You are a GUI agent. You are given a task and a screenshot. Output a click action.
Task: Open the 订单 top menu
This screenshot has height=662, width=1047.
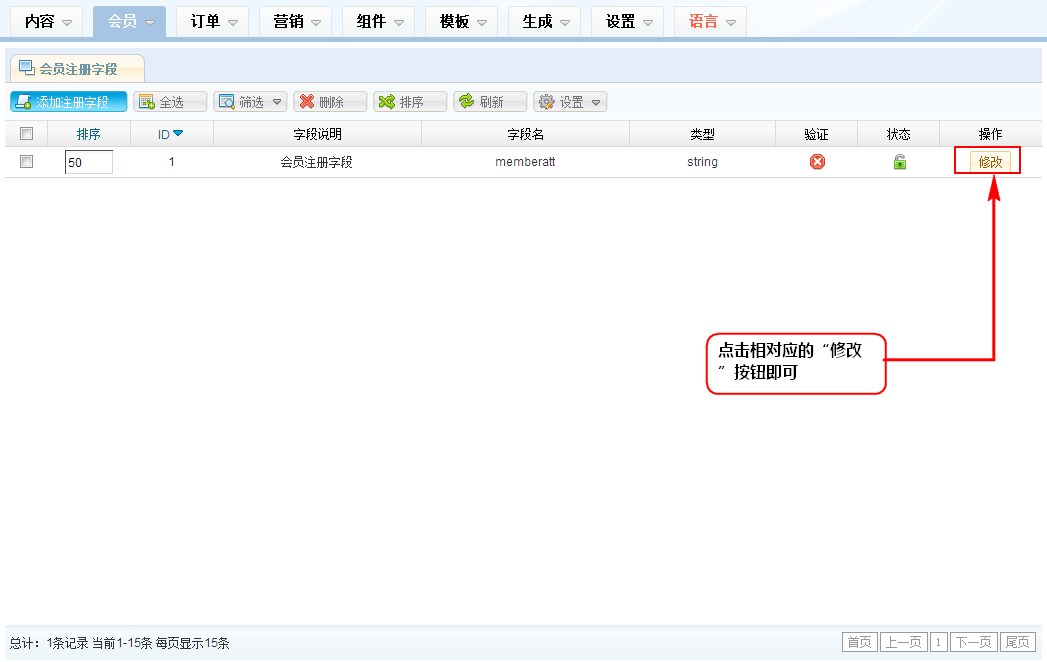(x=213, y=22)
